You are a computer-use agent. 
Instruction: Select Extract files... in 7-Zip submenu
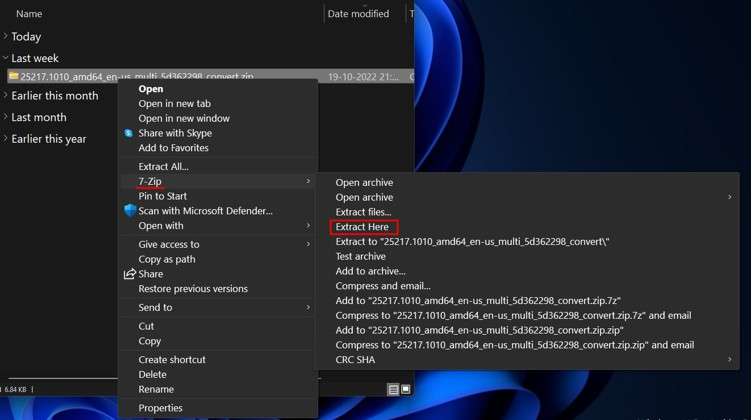pyautogui.click(x=363, y=212)
